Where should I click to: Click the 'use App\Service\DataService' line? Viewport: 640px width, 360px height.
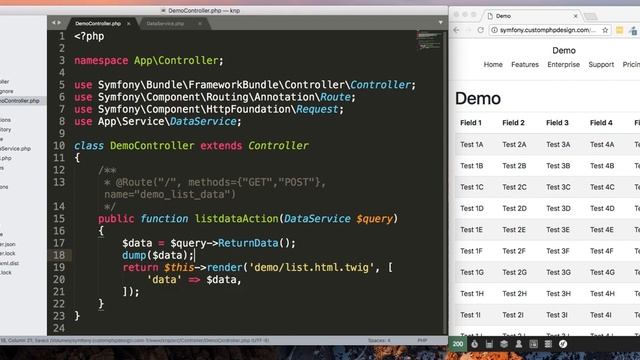coord(158,122)
